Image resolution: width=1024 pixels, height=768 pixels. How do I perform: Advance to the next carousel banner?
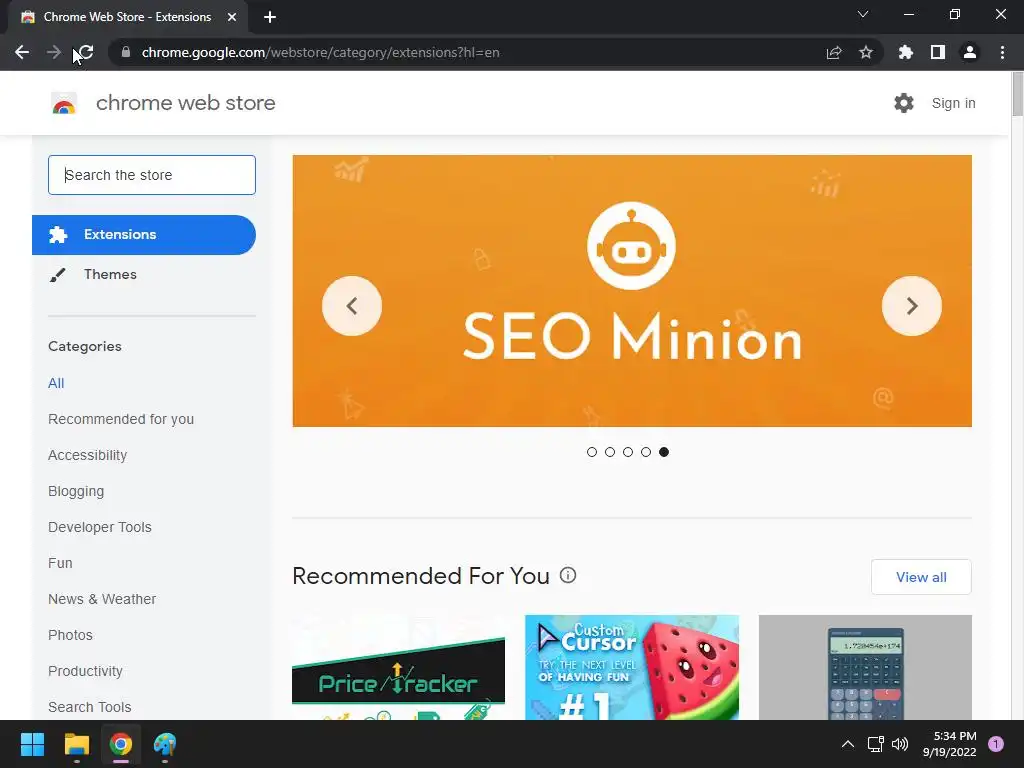(912, 306)
